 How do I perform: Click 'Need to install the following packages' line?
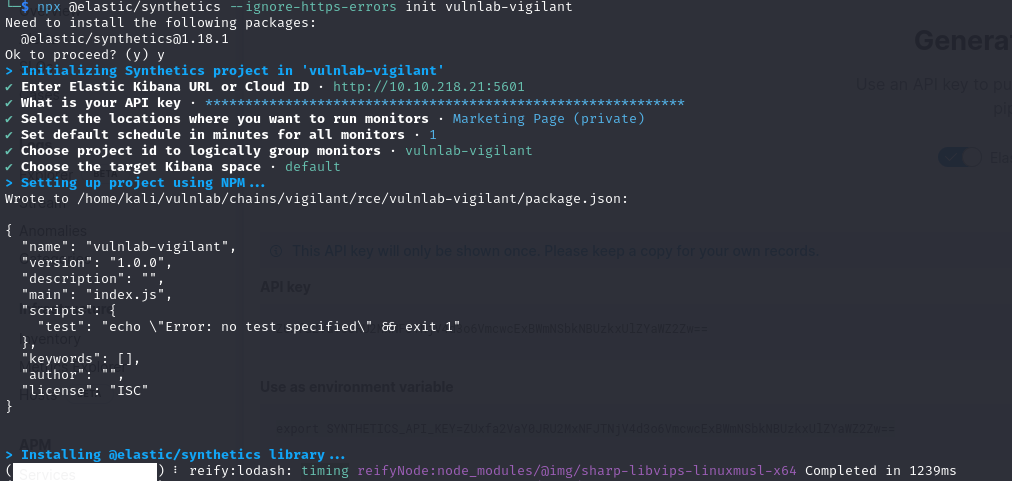(161, 23)
